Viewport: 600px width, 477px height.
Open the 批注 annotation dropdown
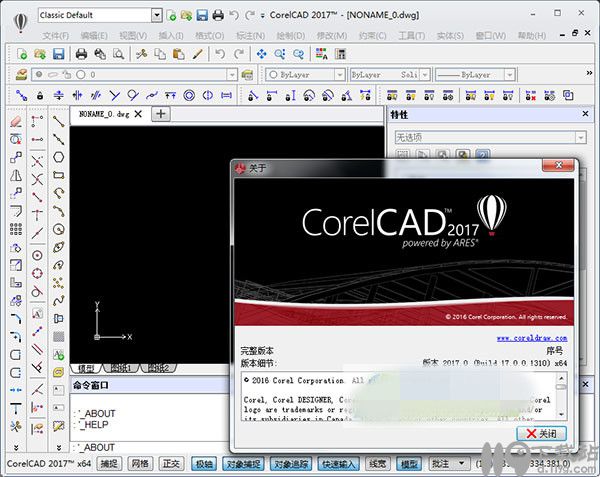pos(462,464)
